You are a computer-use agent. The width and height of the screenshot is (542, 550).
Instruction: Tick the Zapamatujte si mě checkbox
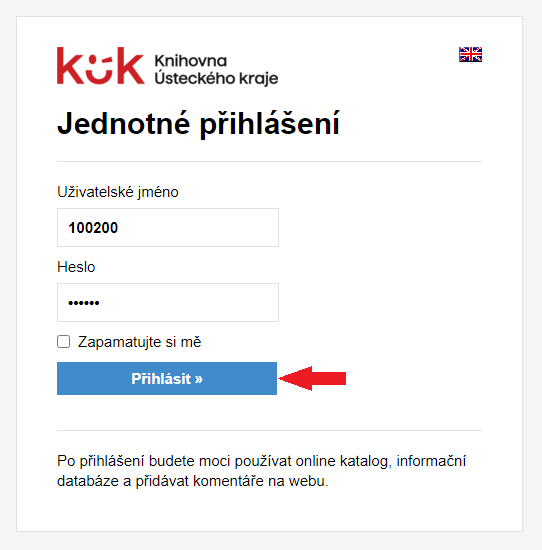pyautogui.click(x=63, y=342)
